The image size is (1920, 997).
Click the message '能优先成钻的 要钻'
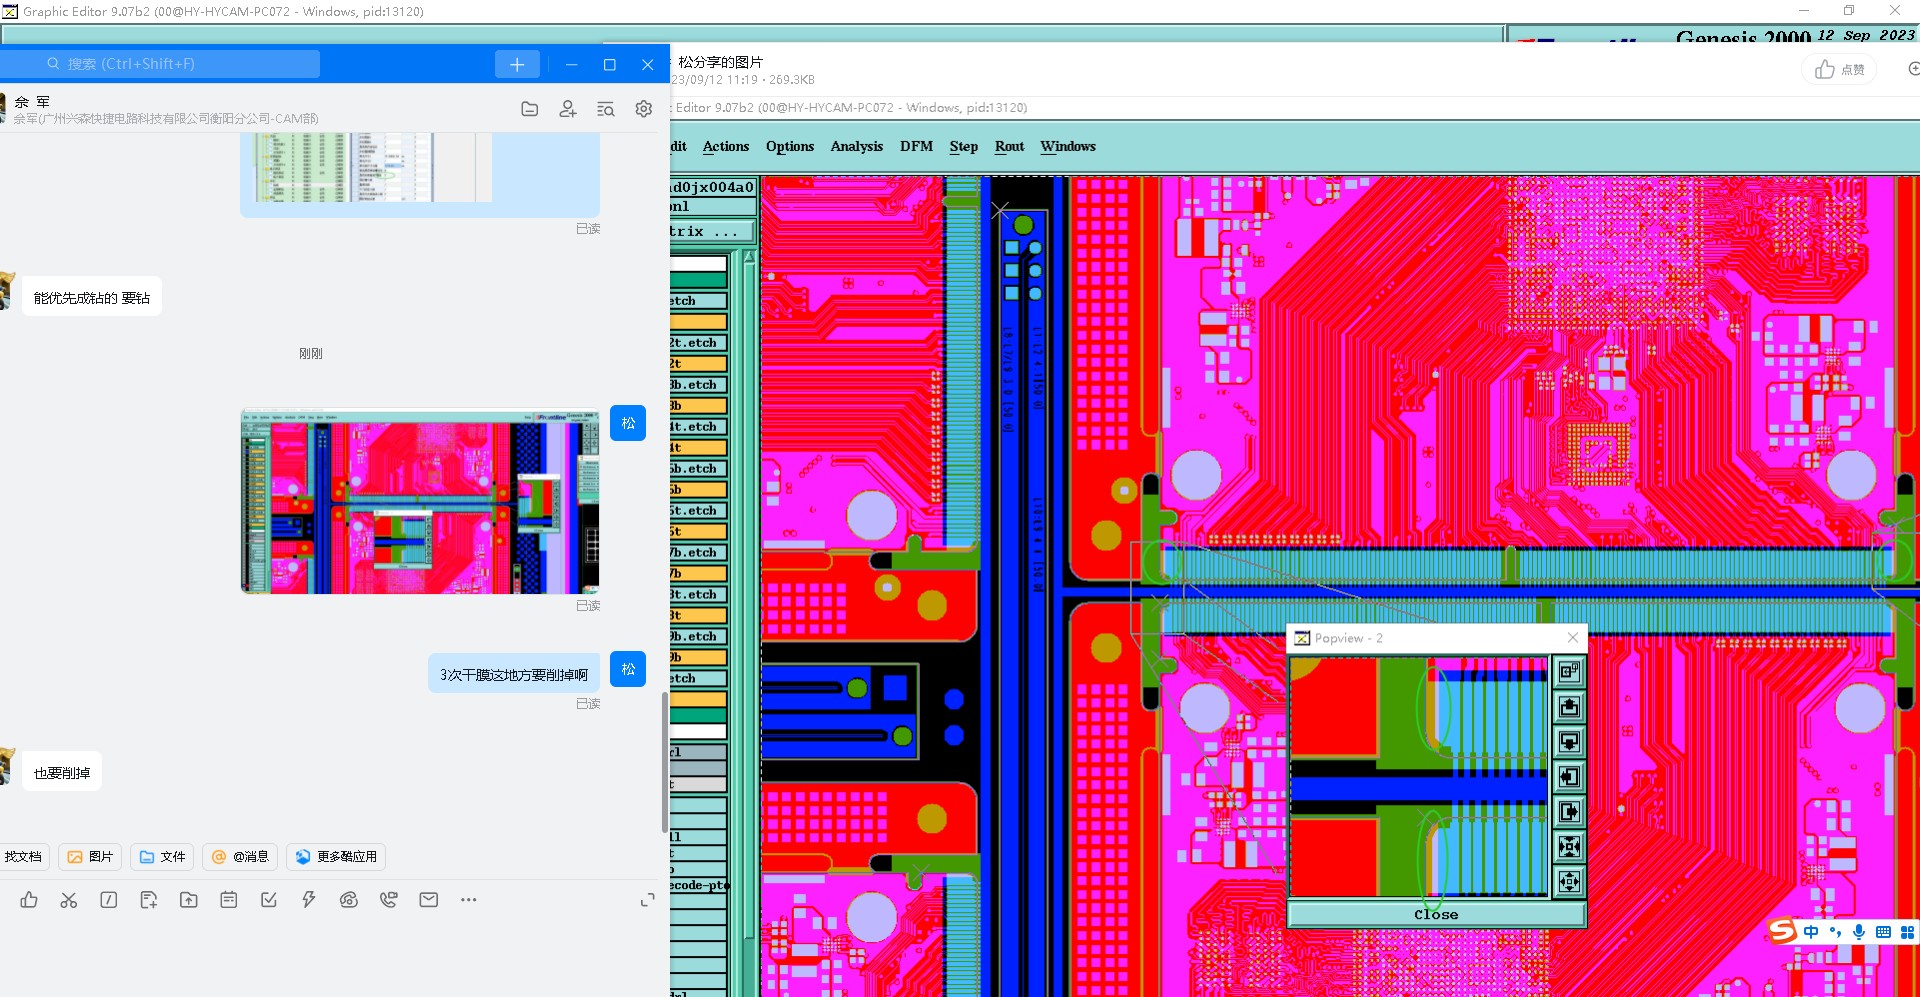tap(92, 297)
